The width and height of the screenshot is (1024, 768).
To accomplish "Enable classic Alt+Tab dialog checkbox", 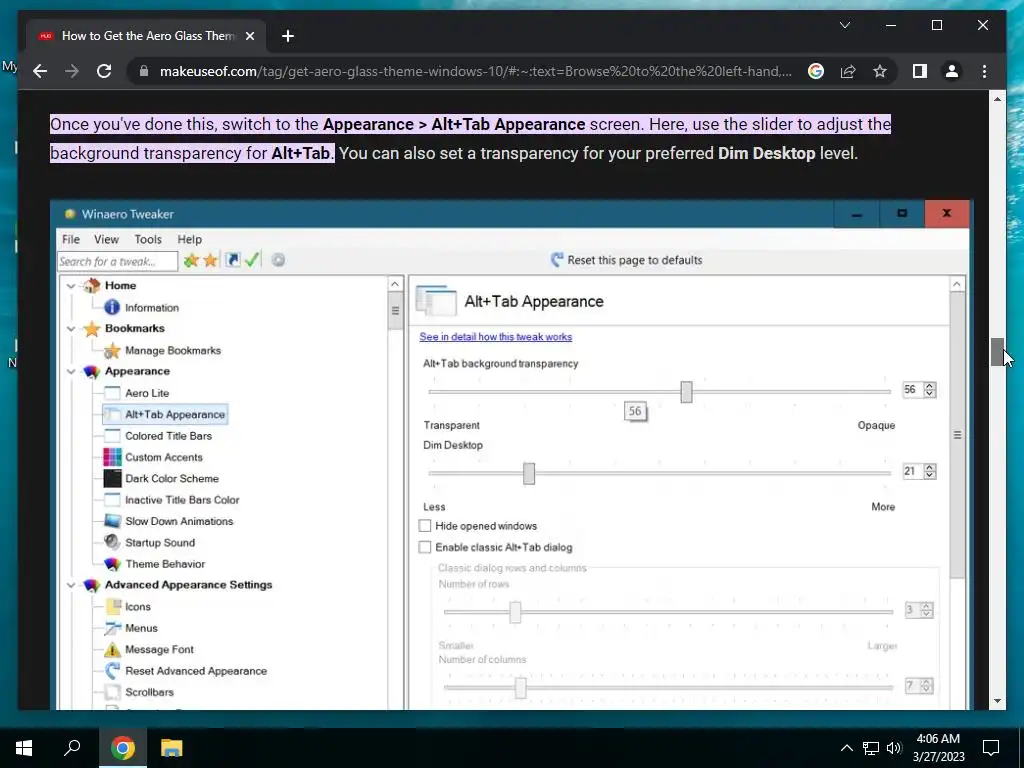I will pos(425,548).
